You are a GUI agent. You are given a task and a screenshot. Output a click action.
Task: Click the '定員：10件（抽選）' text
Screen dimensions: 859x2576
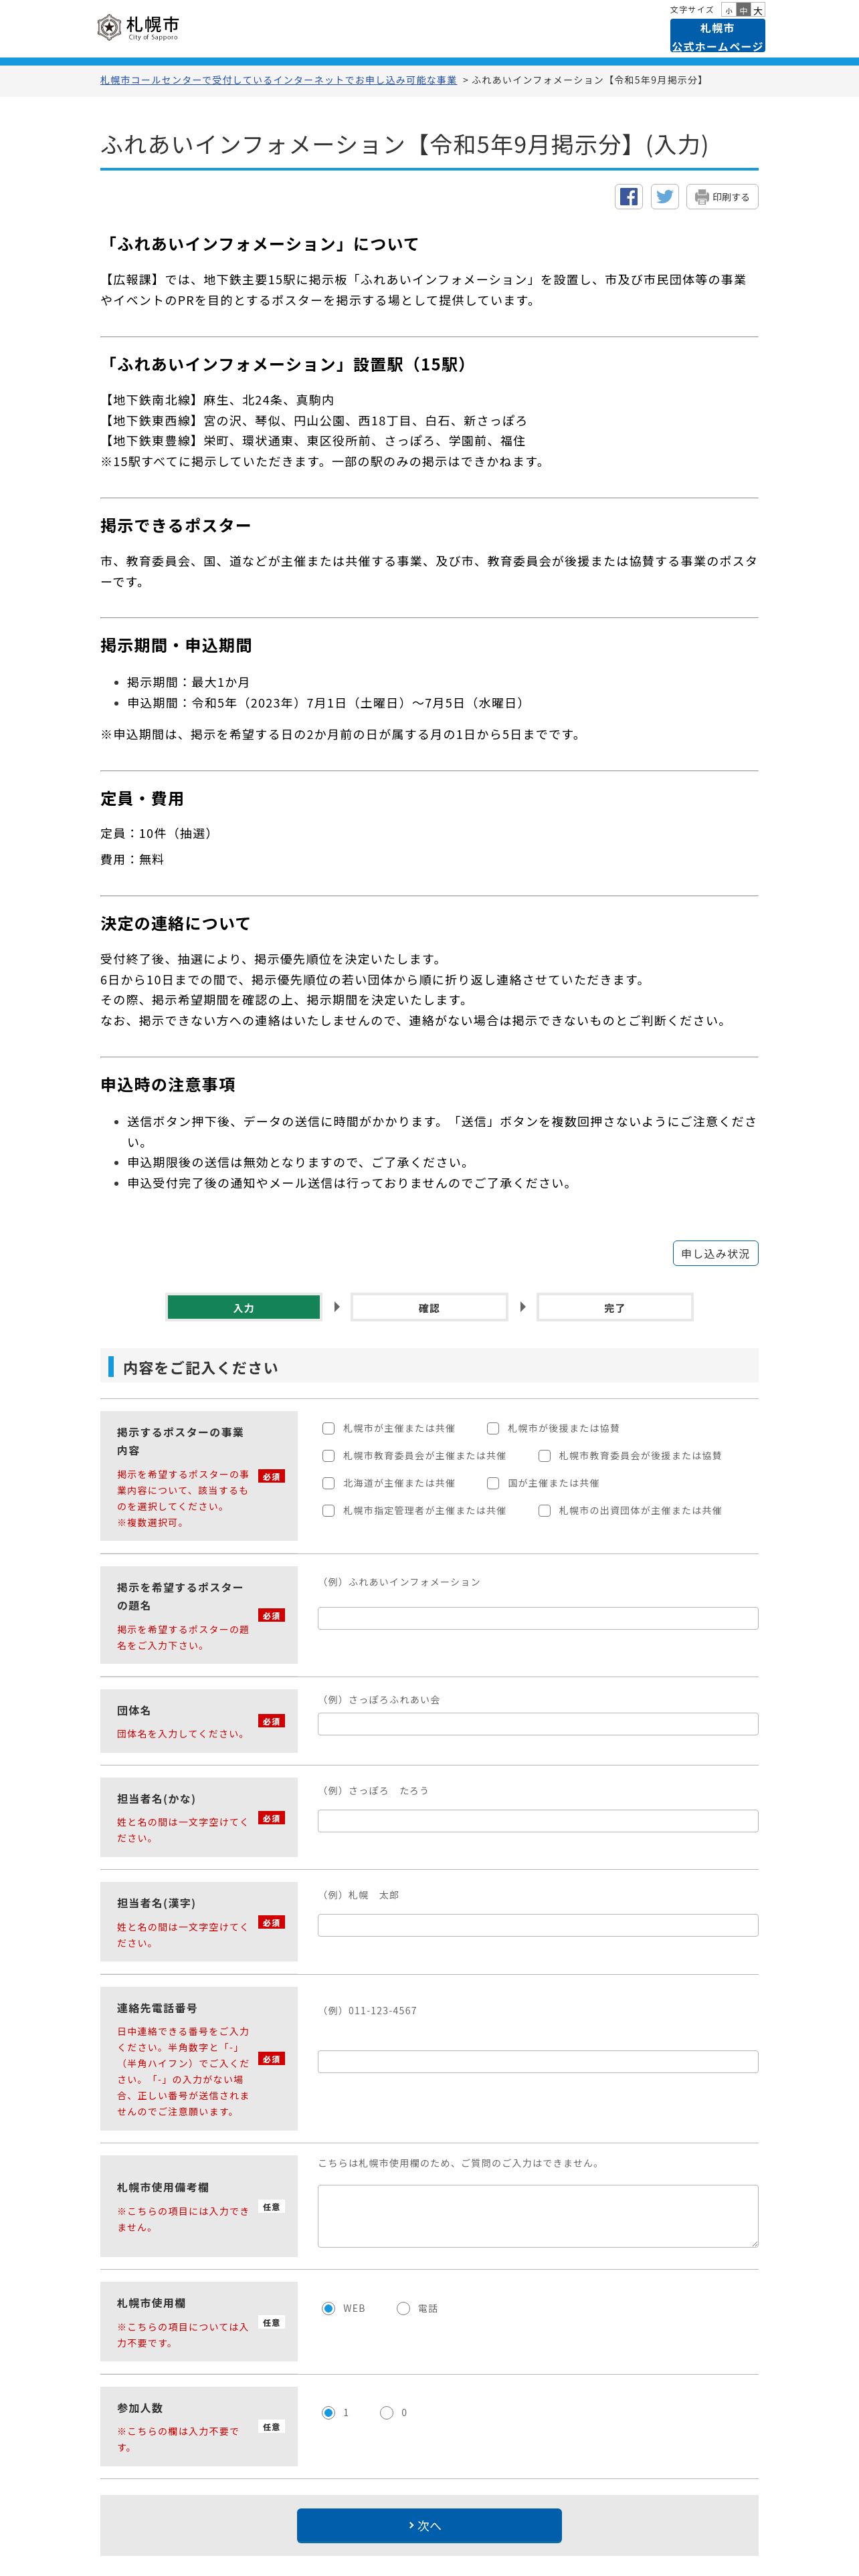pos(156,833)
